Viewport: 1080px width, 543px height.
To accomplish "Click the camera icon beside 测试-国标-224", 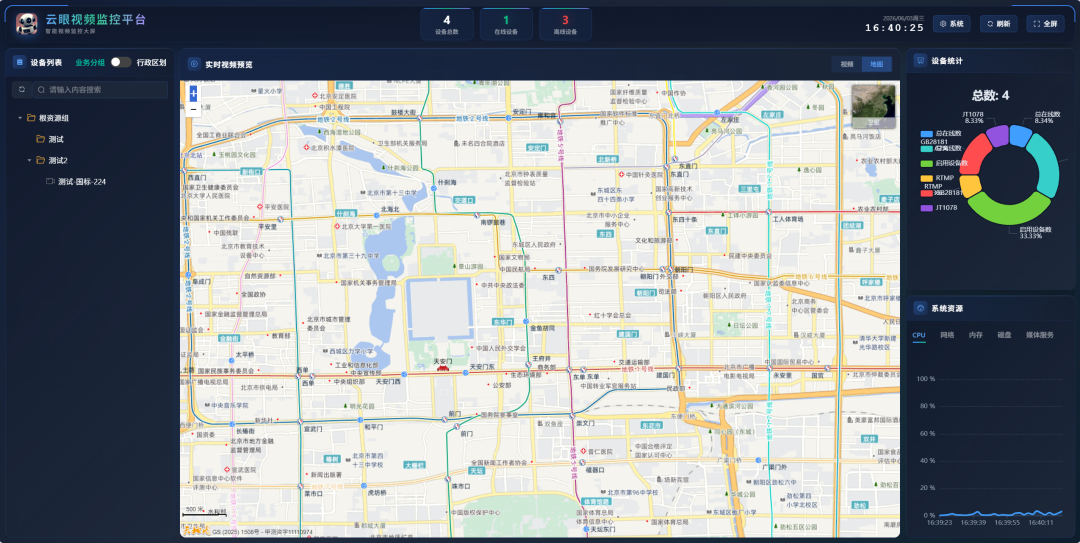I will (x=50, y=181).
